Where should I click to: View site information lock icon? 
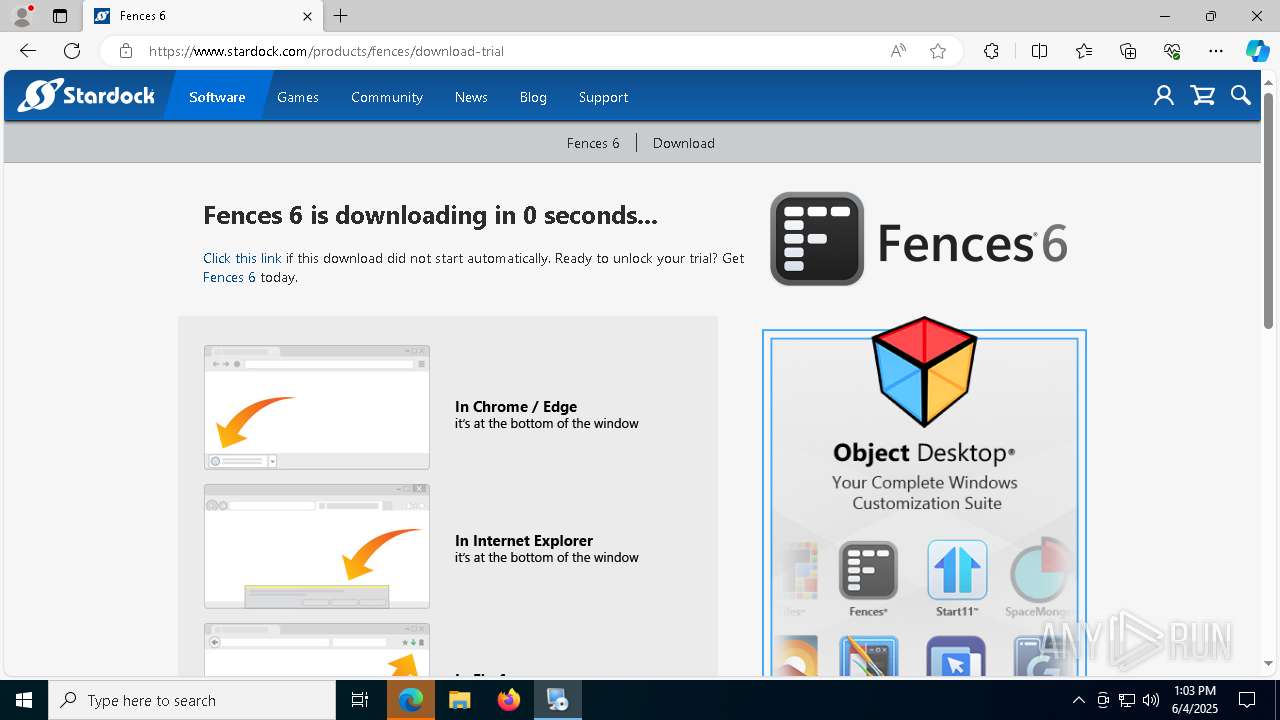125,51
